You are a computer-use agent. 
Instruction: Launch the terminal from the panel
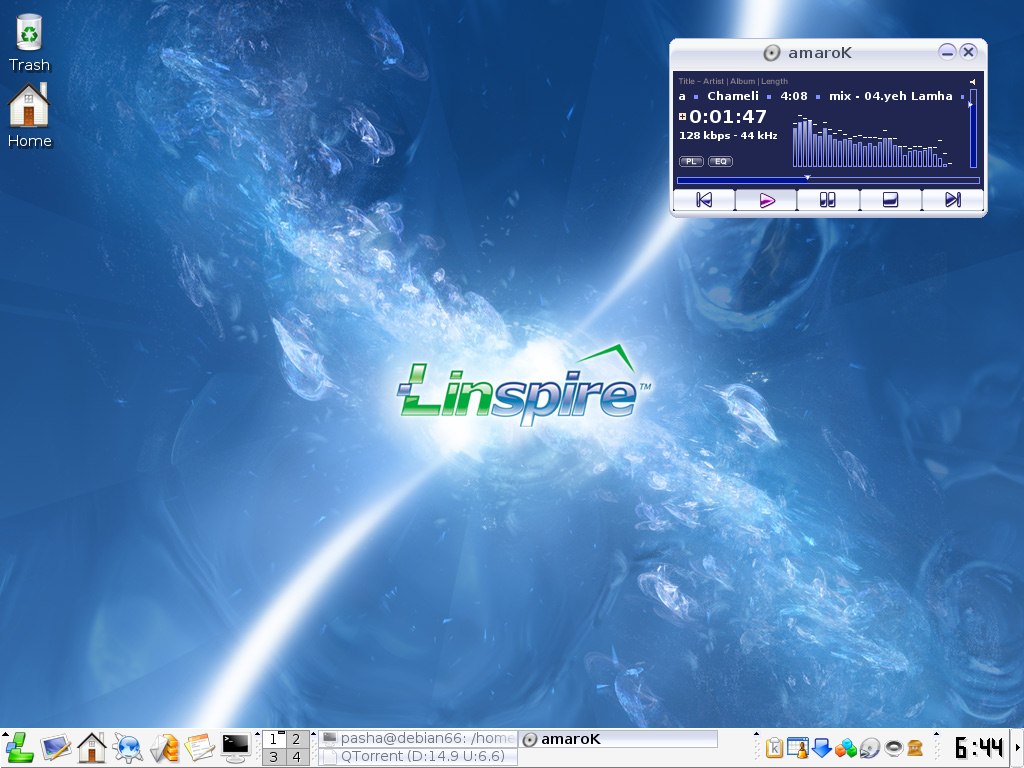[x=235, y=748]
